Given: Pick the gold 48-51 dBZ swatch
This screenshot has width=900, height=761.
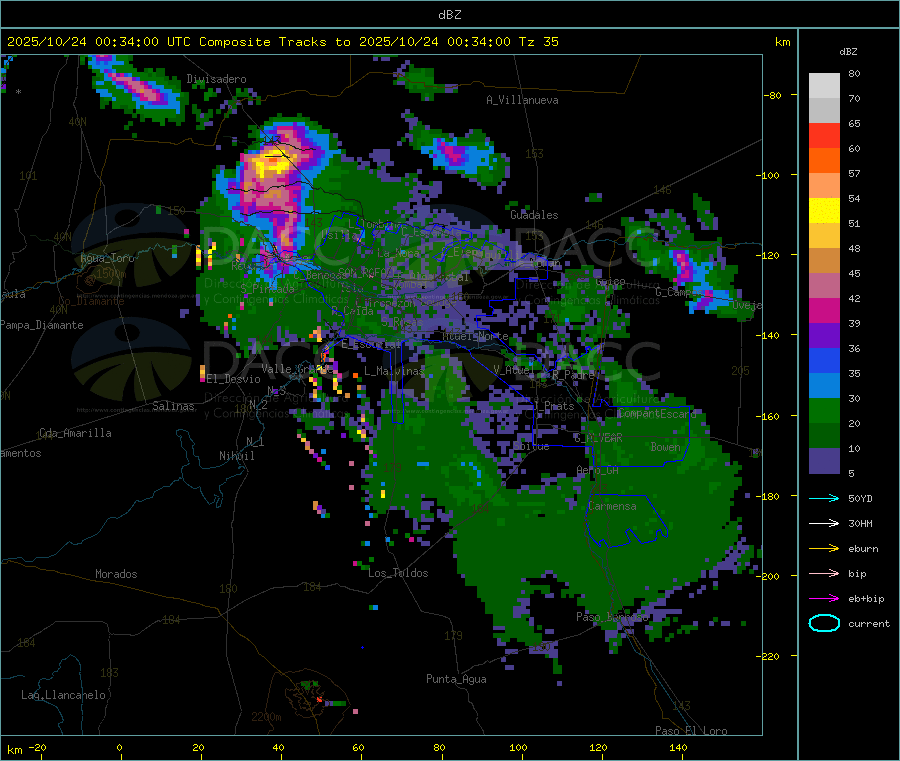Looking at the screenshot, I should [x=824, y=236].
